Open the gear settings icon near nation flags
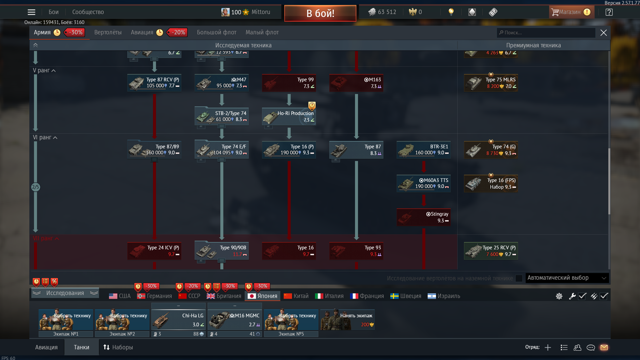The height and width of the screenshot is (360, 640). [x=559, y=296]
